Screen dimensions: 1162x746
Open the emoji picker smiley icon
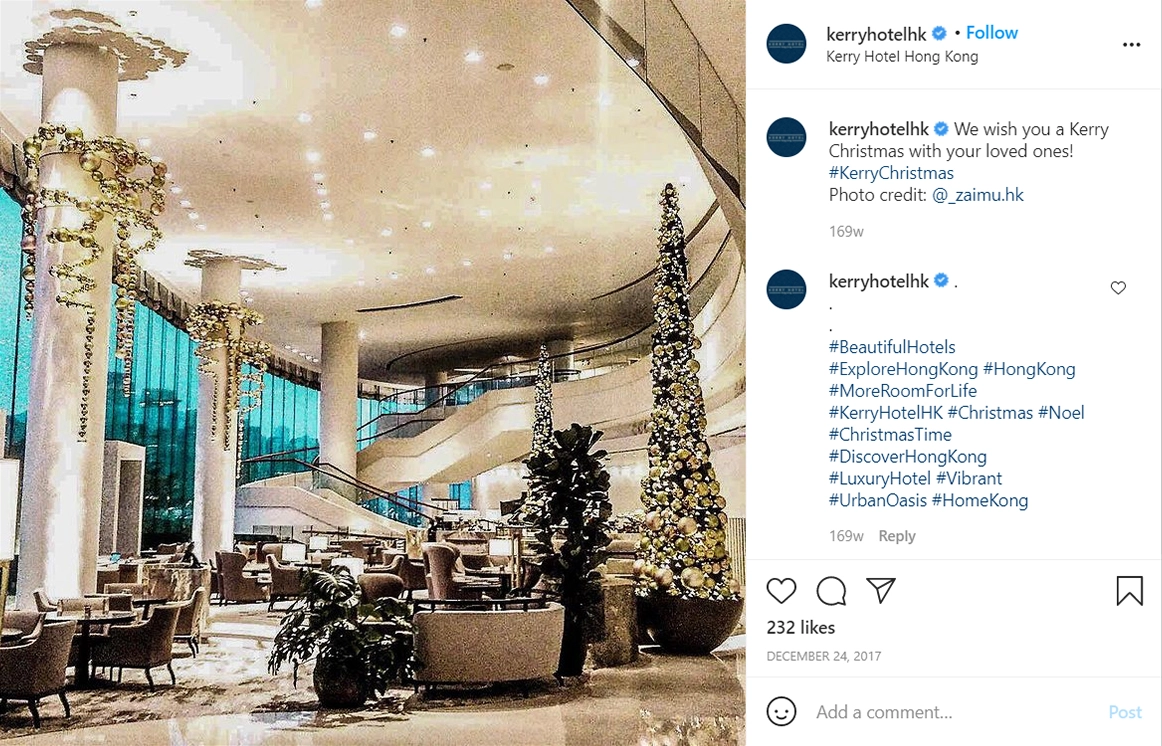pyautogui.click(x=781, y=711)
